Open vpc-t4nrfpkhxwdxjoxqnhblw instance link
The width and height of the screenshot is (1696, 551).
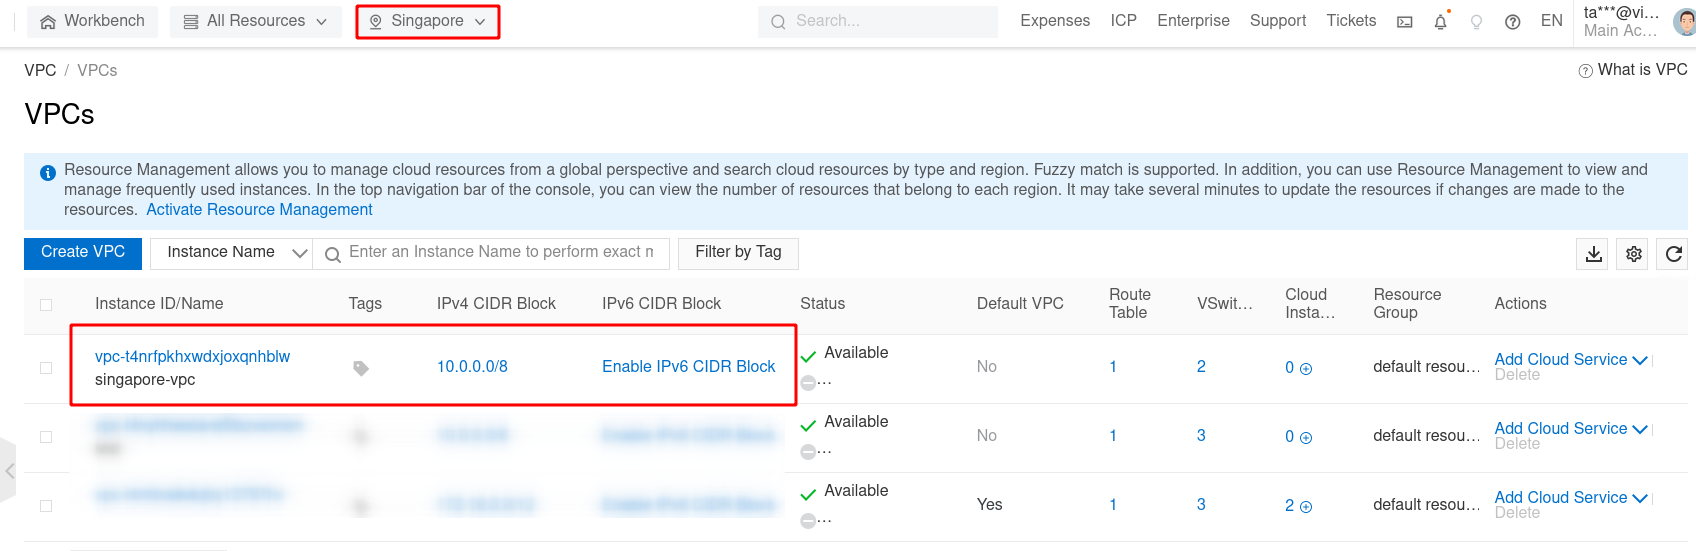(192, 357)
